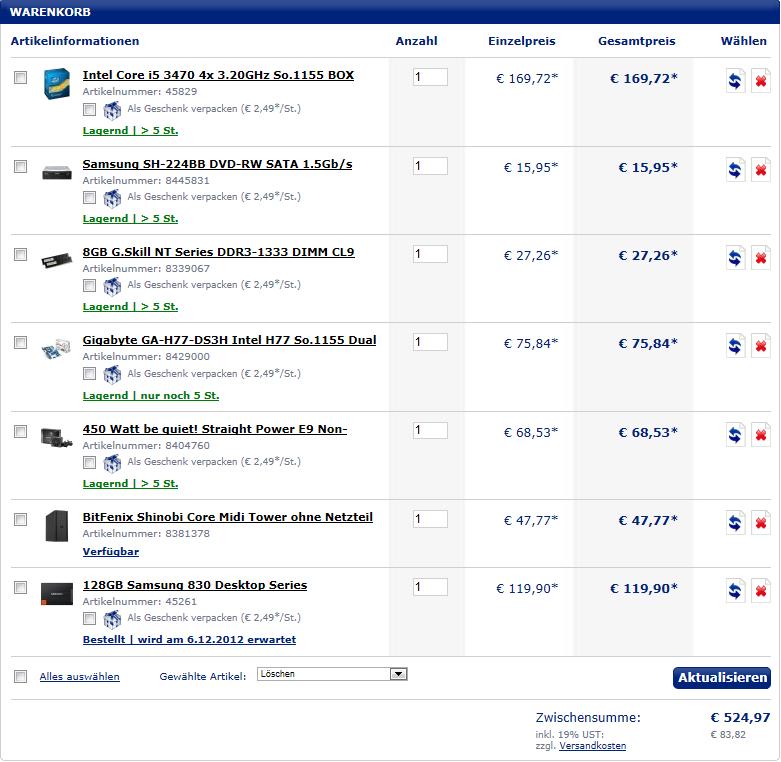Select the Samsung SH-224BB row checkbox

click(20, 166)
